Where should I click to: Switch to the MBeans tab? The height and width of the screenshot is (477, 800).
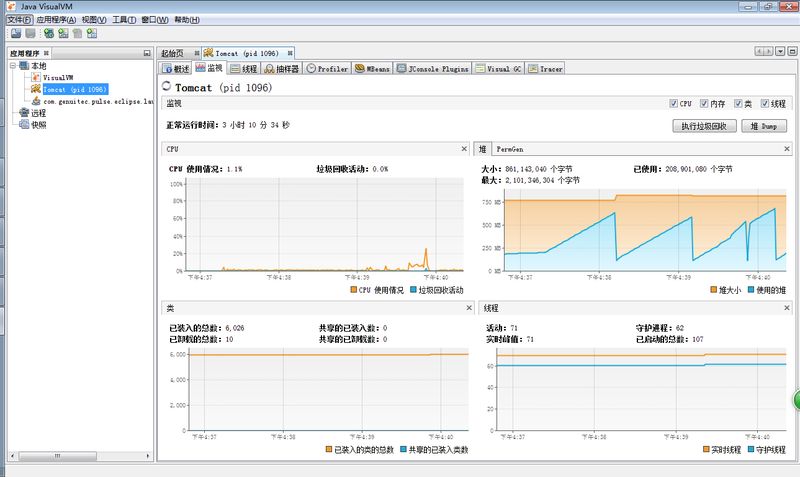[372, 68]
